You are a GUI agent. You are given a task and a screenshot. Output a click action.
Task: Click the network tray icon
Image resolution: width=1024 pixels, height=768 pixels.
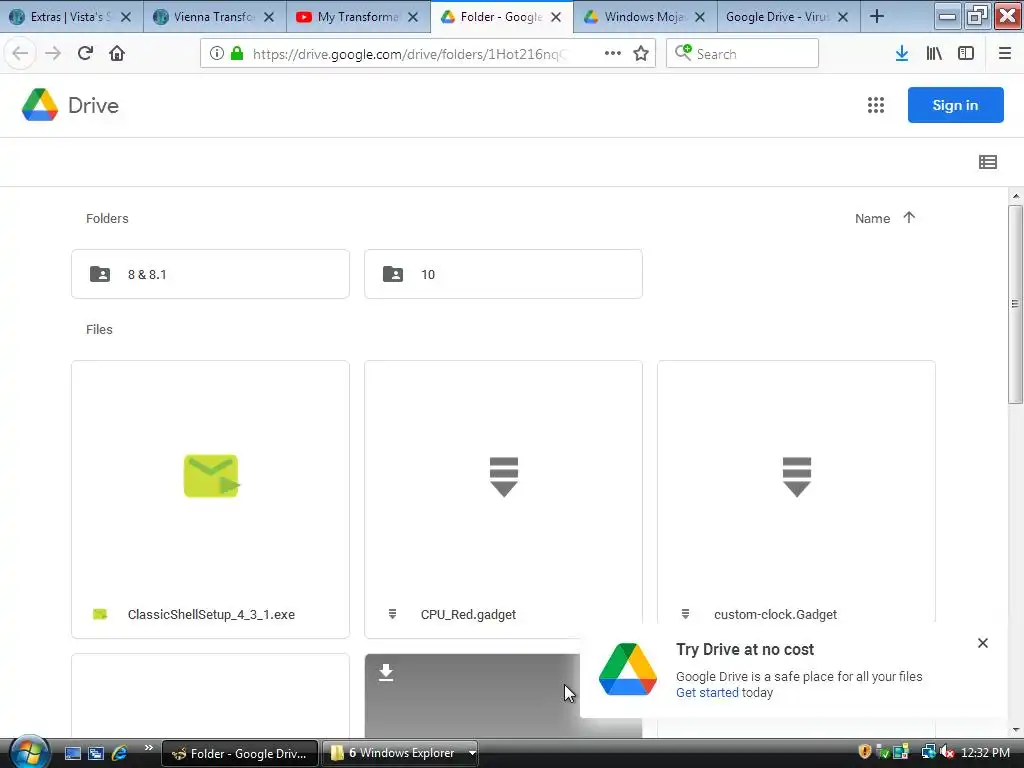(x=928, y=752)
